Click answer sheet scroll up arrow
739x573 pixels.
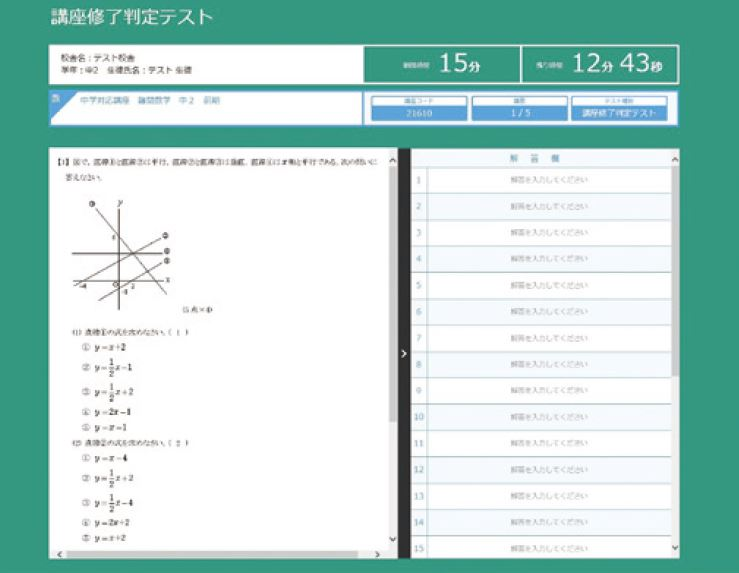675,160
